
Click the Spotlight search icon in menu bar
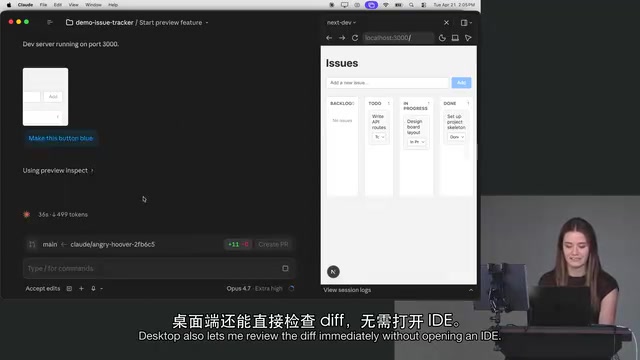pyautogui.click(x=411, y=5)
